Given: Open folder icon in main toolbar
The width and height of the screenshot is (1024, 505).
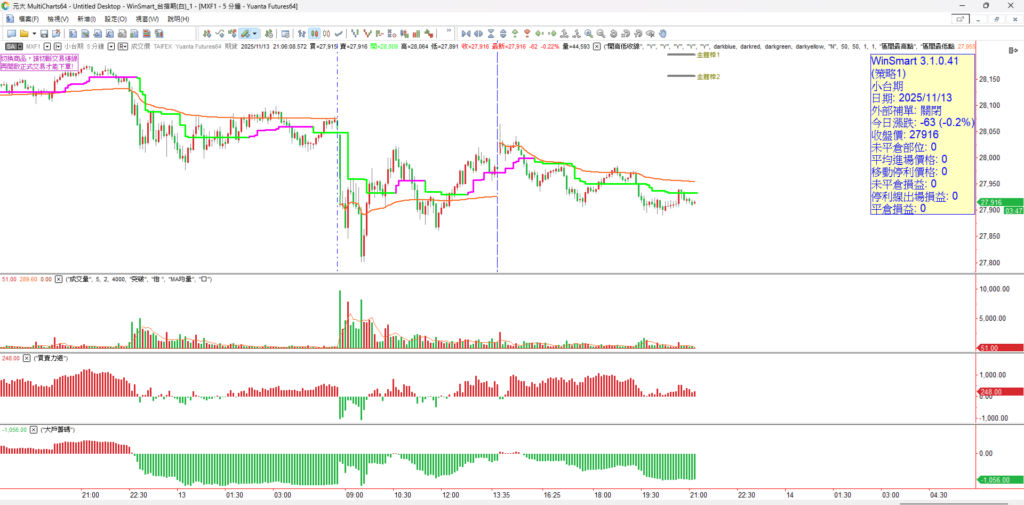Looking at the screenshot, I should [22, 33].
